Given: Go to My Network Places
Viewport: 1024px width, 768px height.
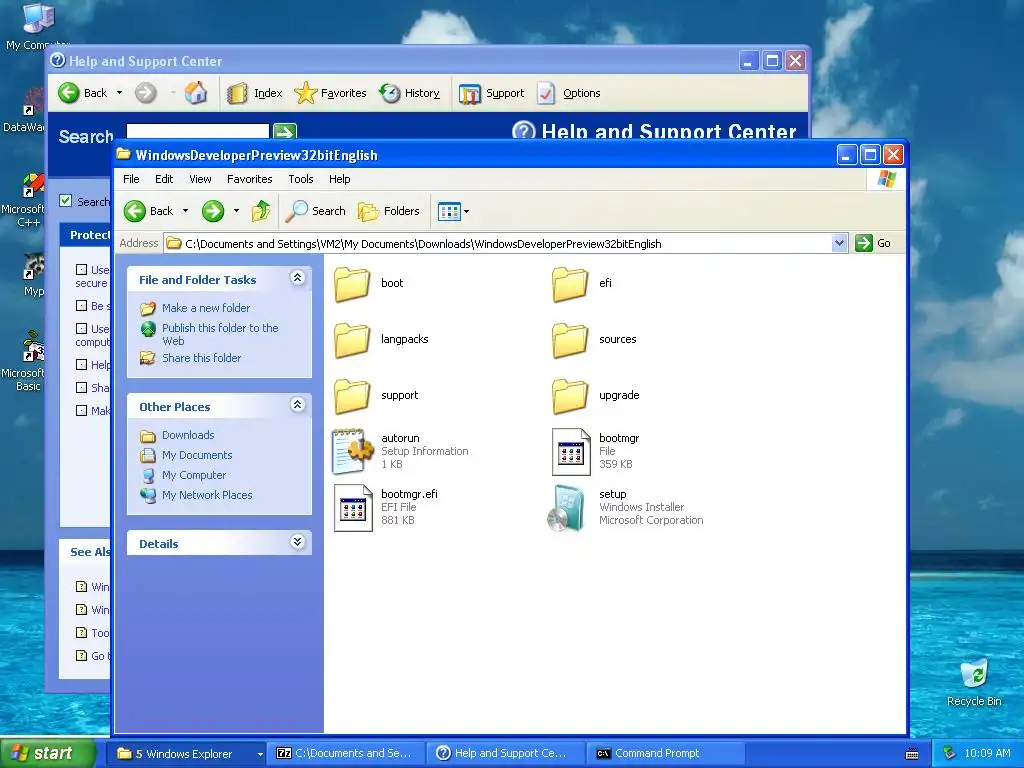Looking at the screenshot, I should [x=207, y=495].
